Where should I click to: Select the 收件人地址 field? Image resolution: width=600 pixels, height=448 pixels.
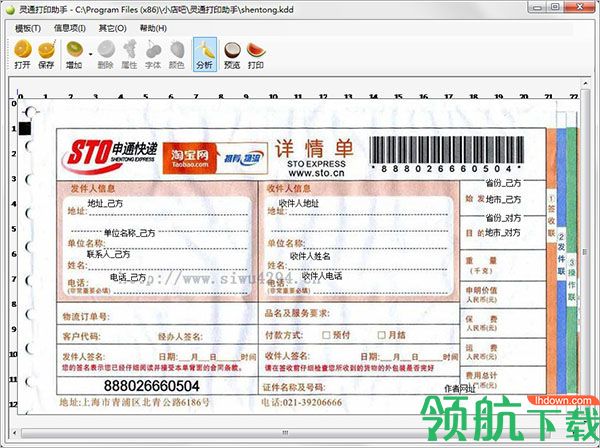pos(299,203)
